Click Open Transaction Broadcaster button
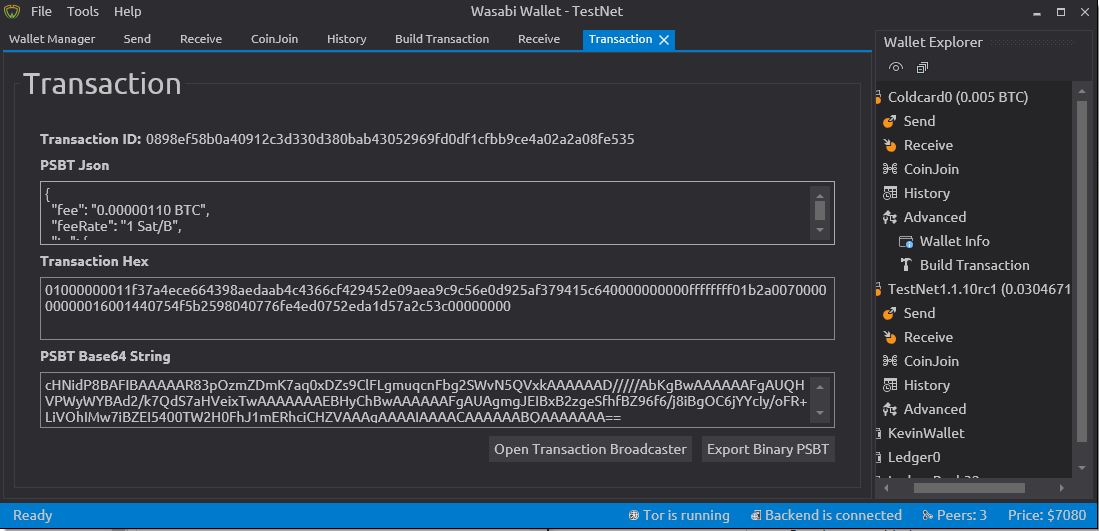This screenshot has height=531, width=1099. (x=590, y=449)
